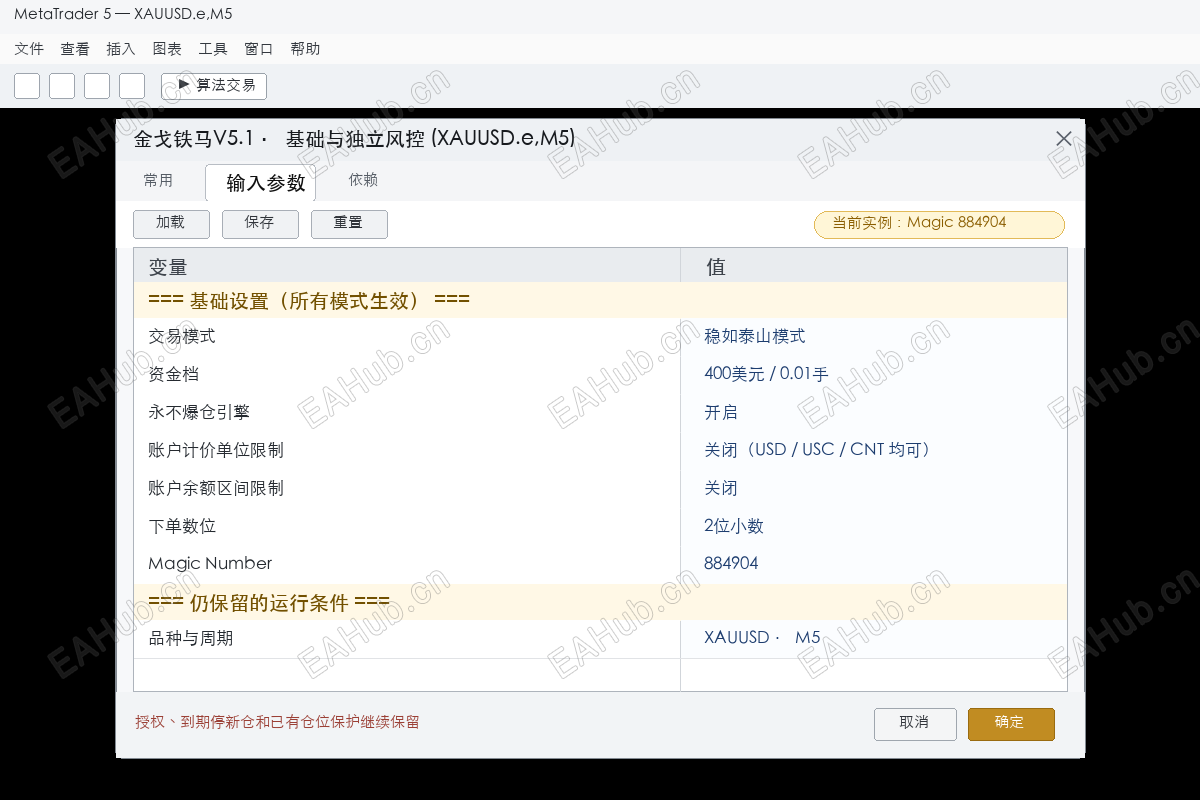Viewport: 1200px width, 800px height.
Task: Open the 帮助 menu
Action: (x=305, y=49)
